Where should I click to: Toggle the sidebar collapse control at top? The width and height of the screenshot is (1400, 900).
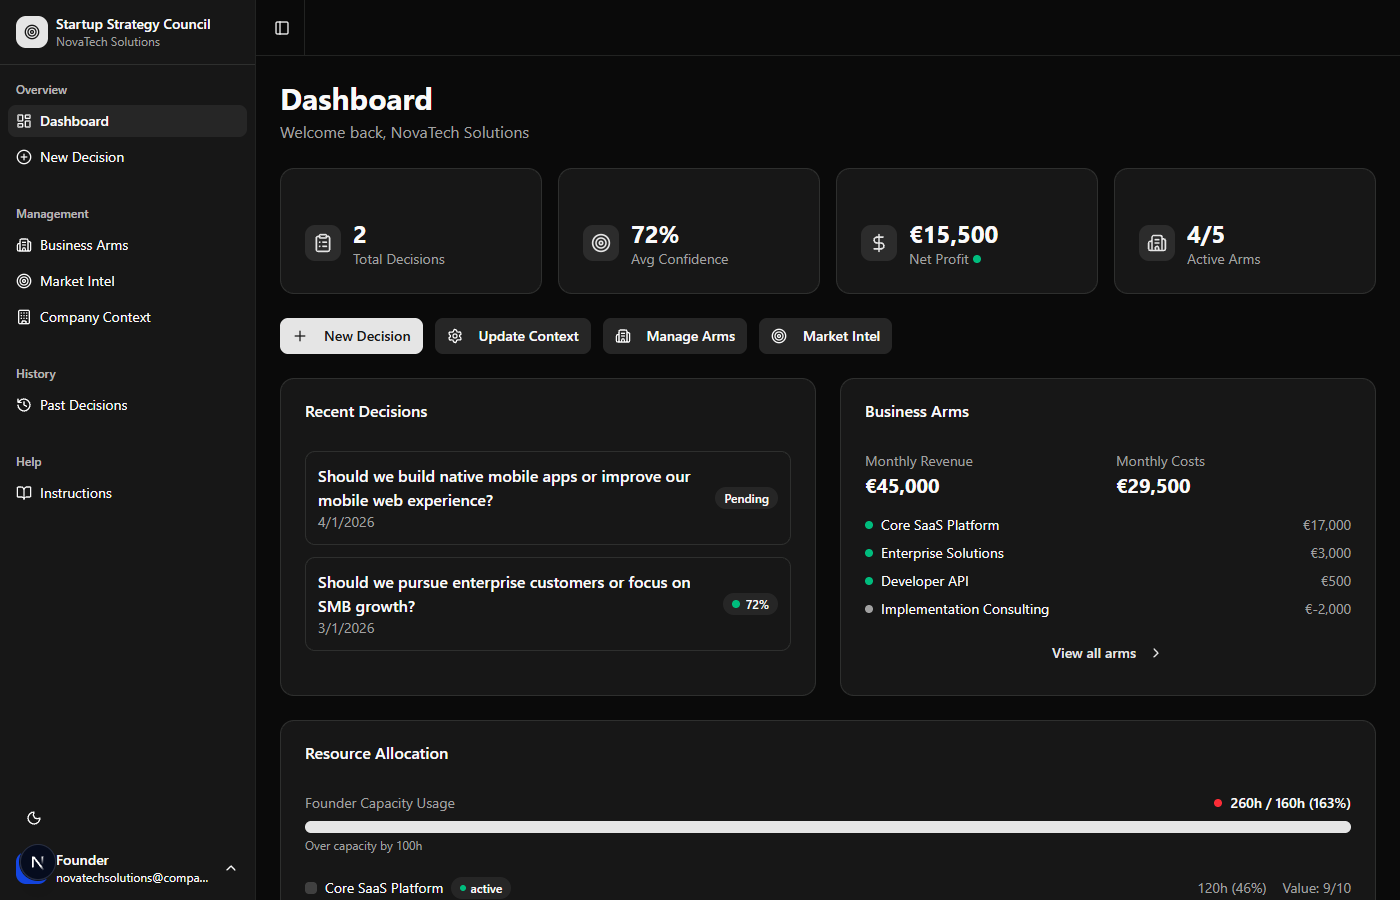point(280,27)
